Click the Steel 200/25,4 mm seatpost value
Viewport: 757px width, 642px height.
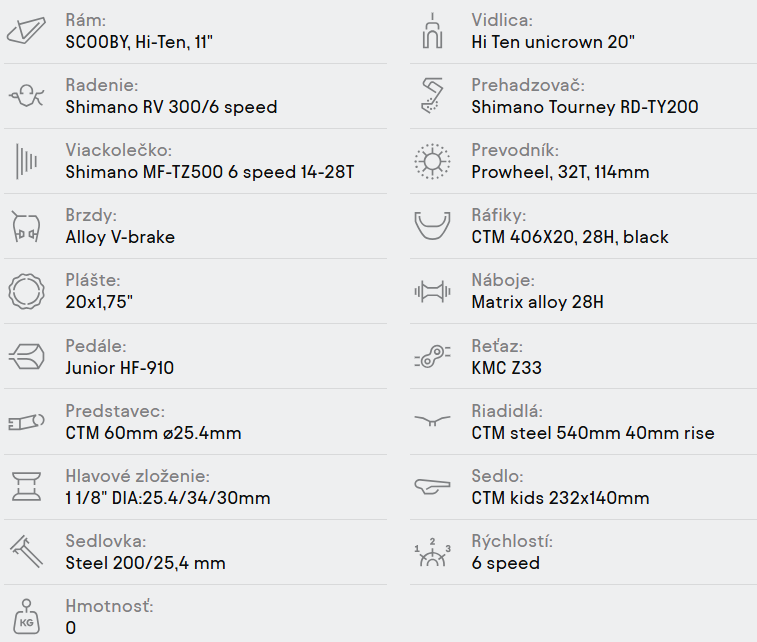[145, 563]
